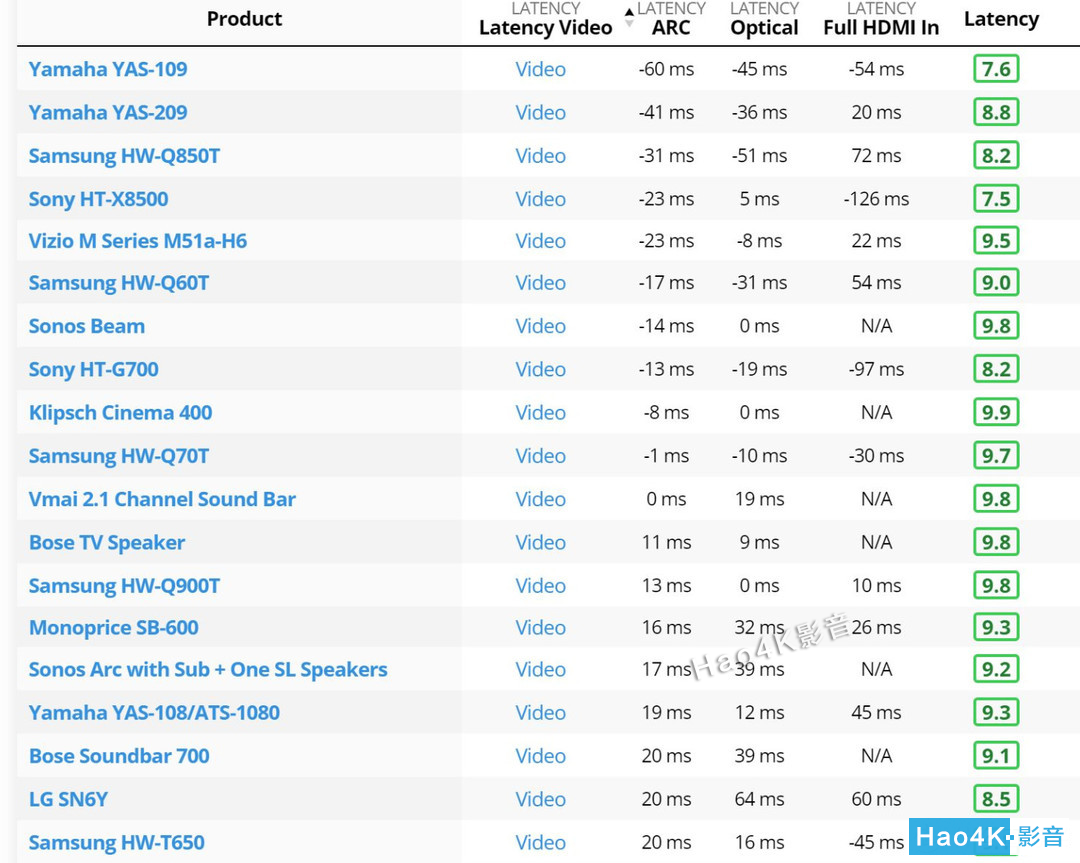Open Sonos Beam product link

(87, 326)
